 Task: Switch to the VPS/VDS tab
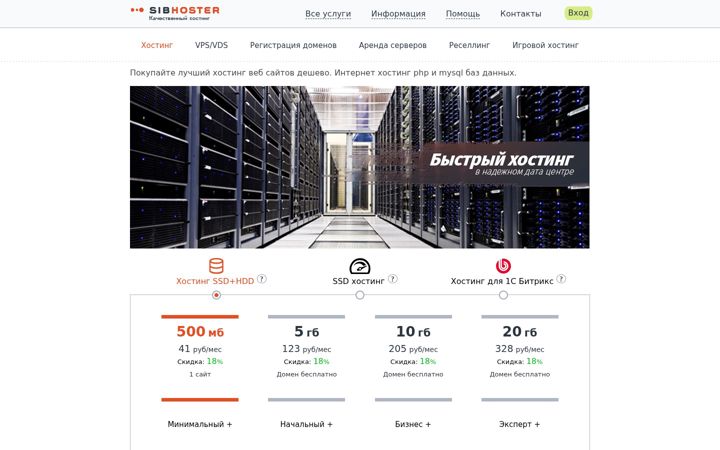click(211, 45)
